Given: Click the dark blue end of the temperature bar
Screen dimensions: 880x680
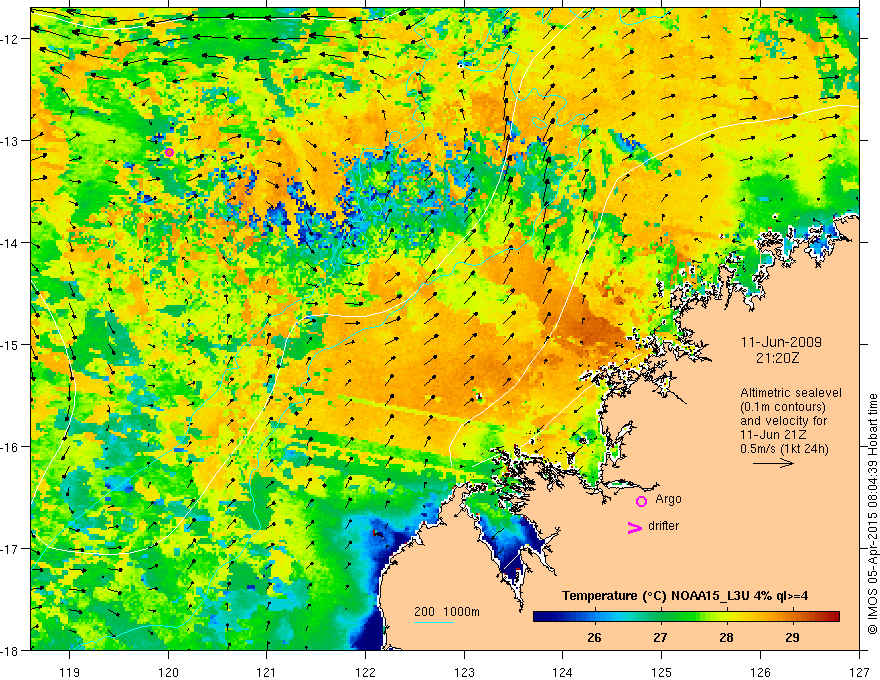Looking at the screenshot, I should point(540,617).
